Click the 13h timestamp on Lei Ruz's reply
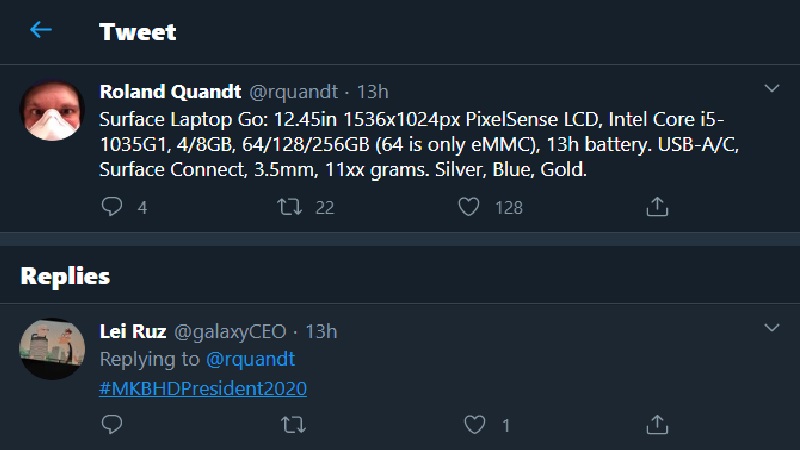800x450 pixels. click(321, 331)
